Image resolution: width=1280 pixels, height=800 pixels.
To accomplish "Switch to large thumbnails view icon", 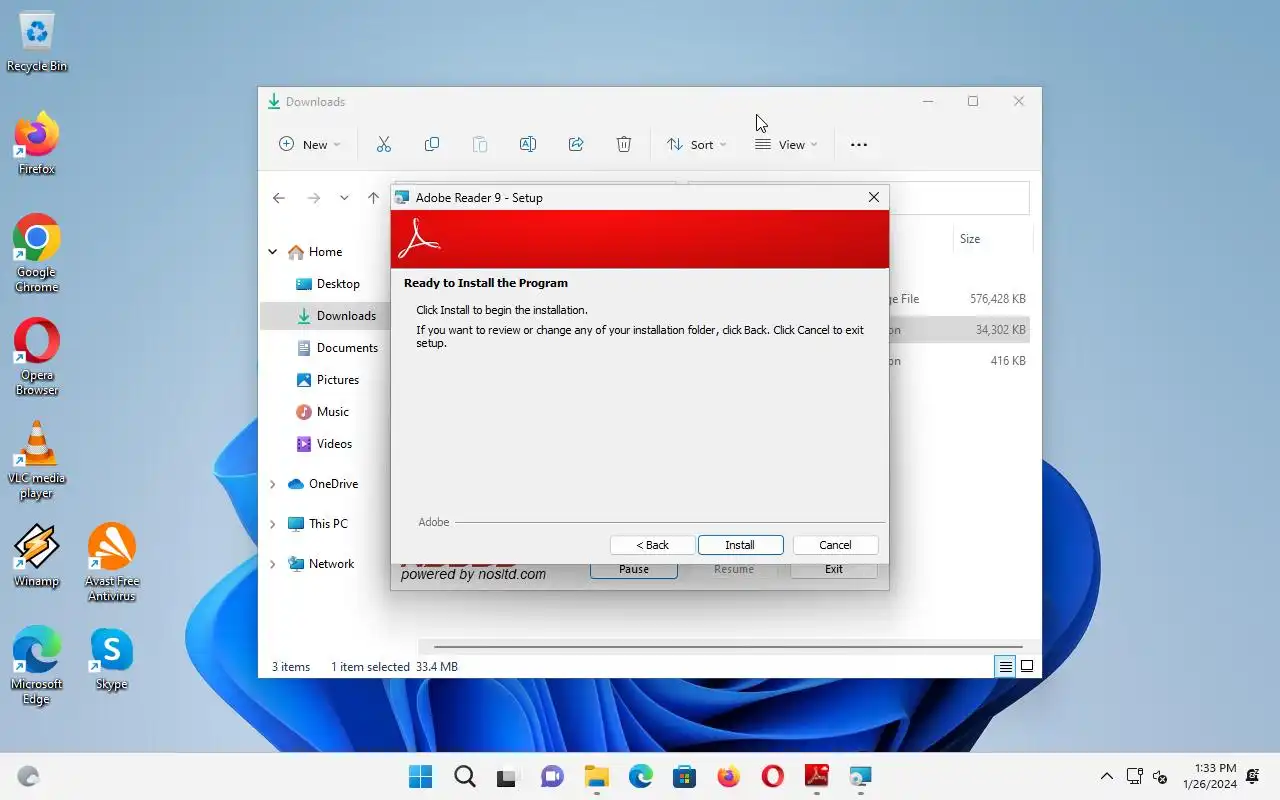I will click(1027, 666).
